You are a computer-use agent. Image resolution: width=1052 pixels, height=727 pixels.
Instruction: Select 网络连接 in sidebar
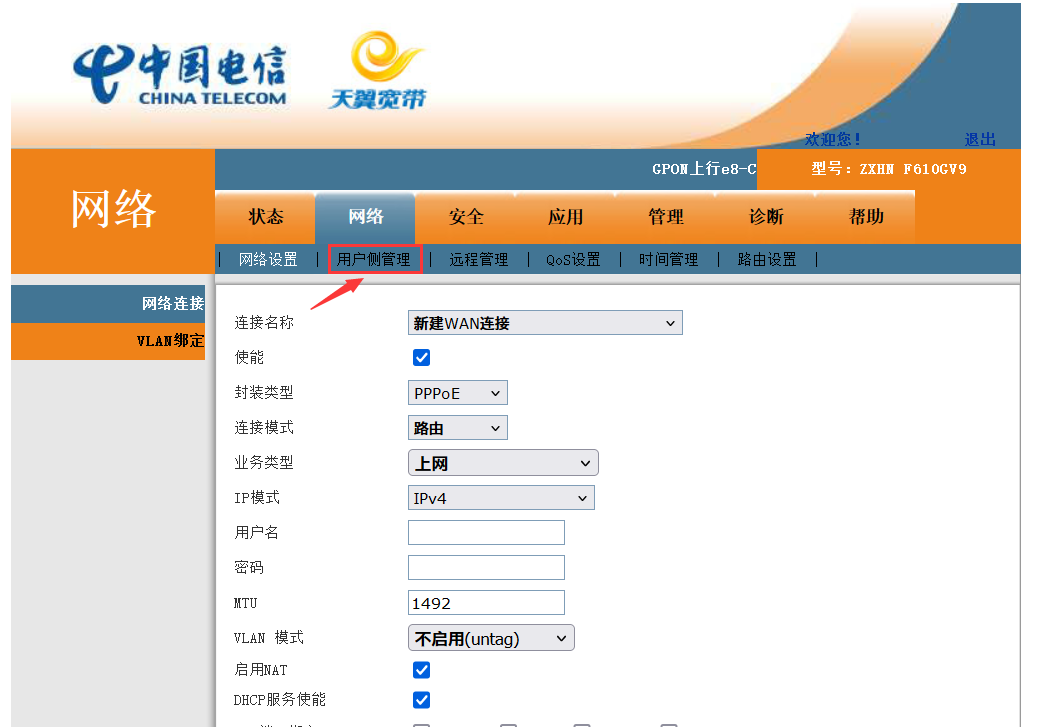point(108,304)
